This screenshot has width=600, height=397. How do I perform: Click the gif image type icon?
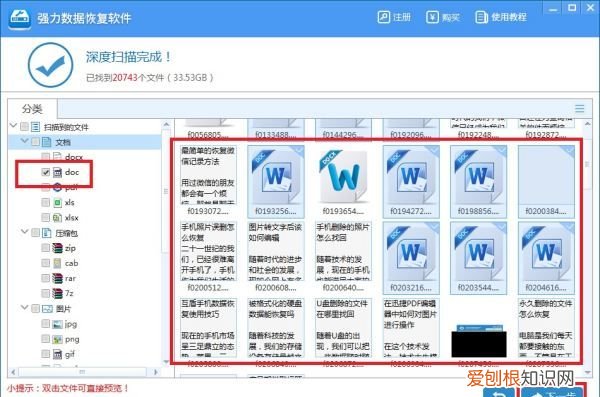(x=57, y=355)
